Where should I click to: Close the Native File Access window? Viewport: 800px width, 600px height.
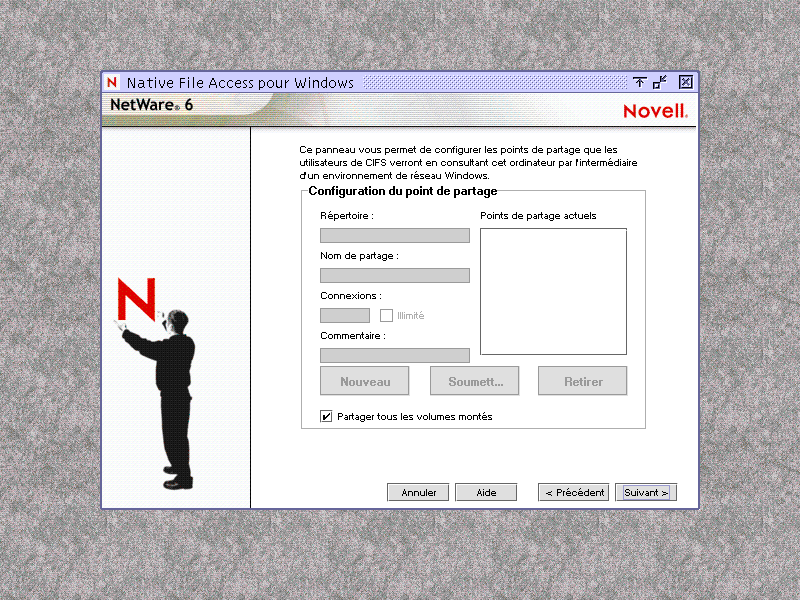(x=686, y=82)
